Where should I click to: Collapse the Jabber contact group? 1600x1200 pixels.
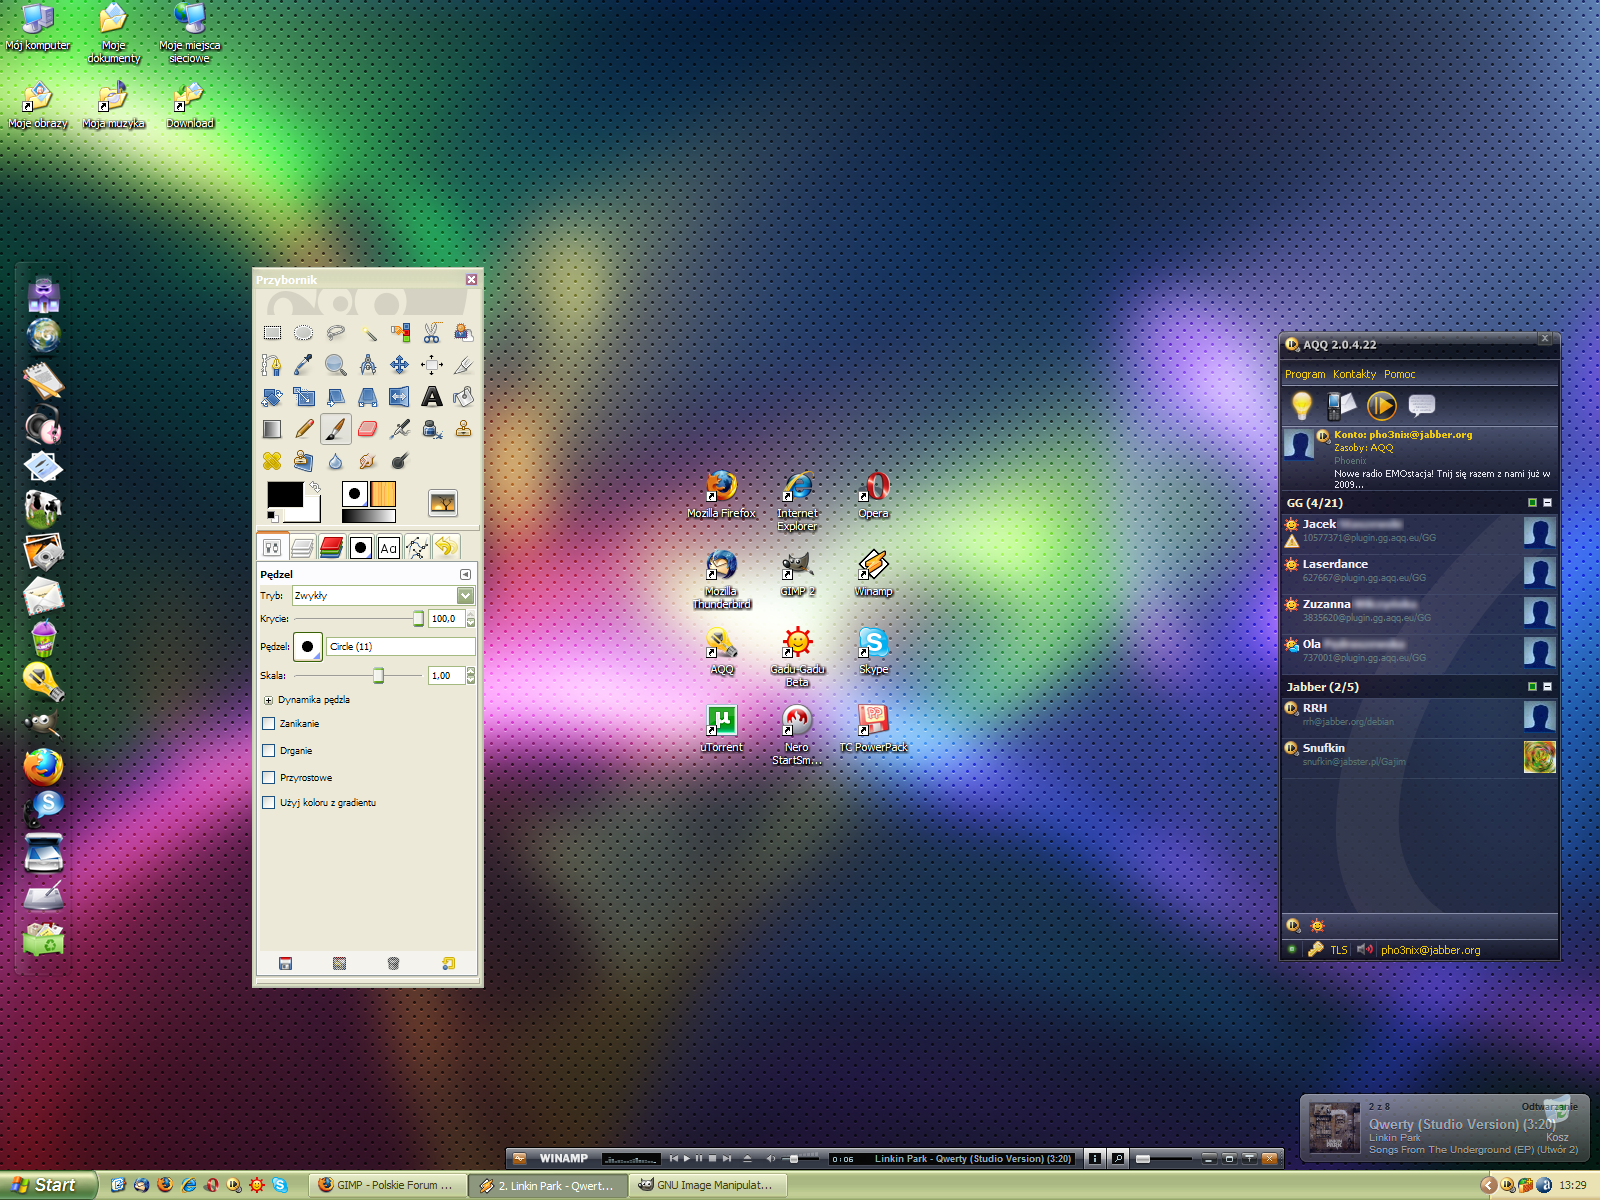click(x=1547, y=687)
